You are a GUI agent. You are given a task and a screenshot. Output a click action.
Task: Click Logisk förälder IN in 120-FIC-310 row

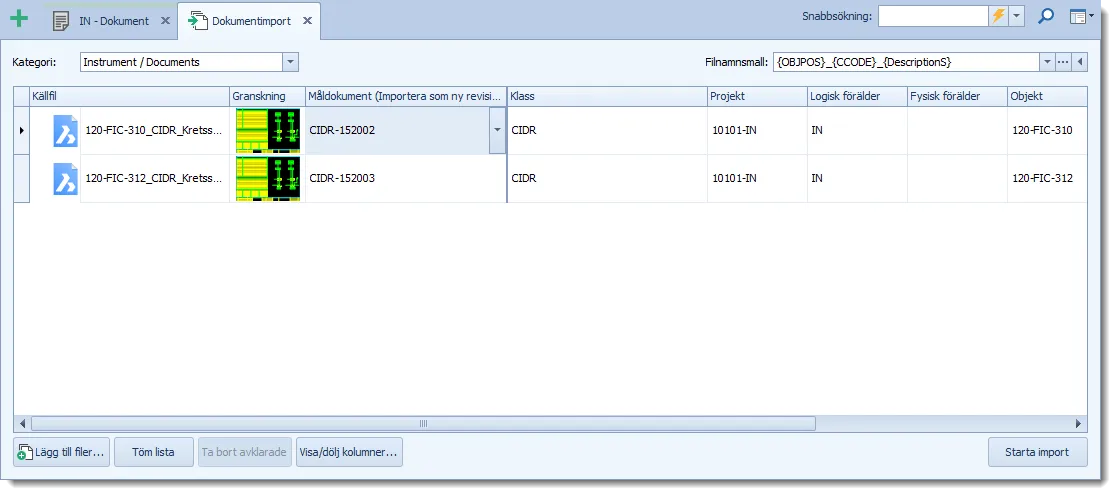point(856,130)
